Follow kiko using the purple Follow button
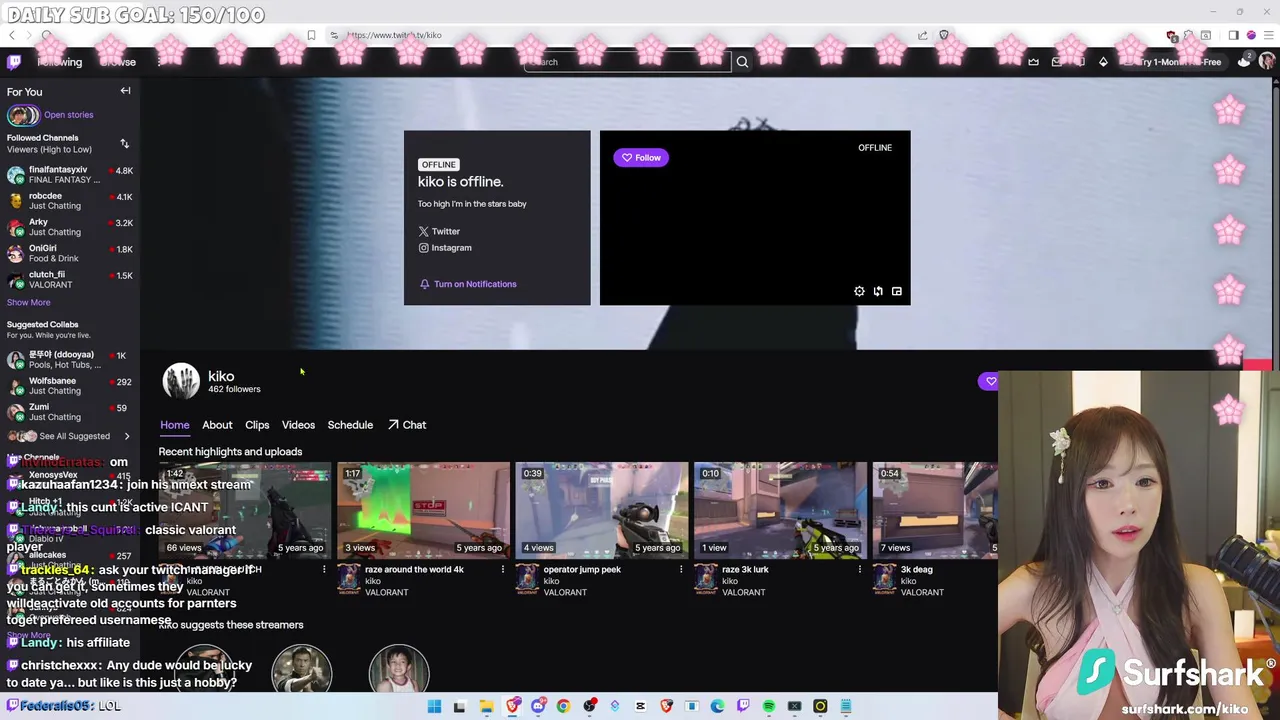The width and height of the screenshot is (1280, 720). click(641, 157)
